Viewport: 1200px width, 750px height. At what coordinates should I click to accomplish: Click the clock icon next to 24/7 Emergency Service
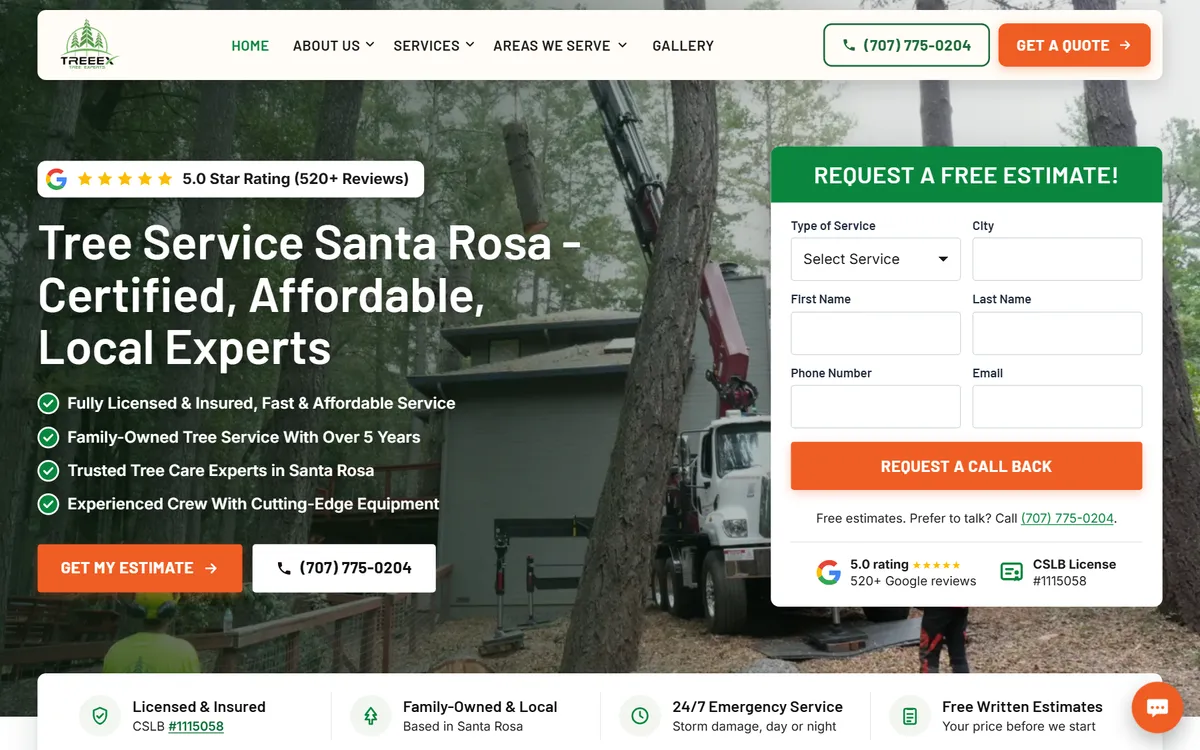click(640, 716)
